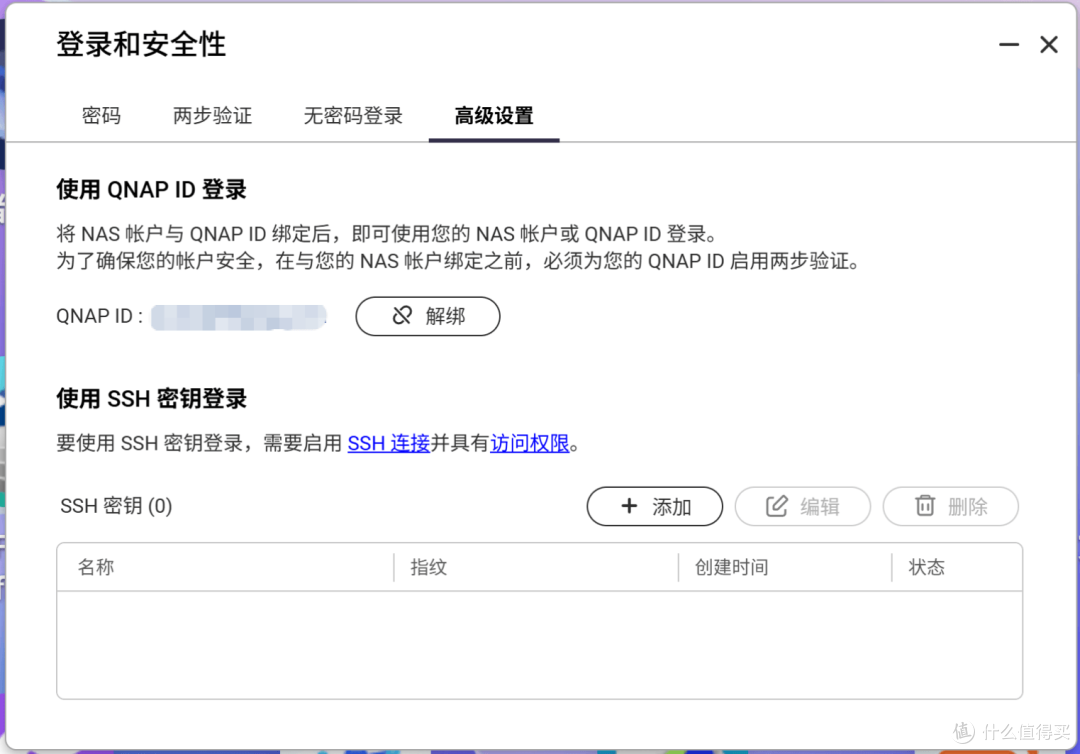Image resolution: width=1080 pixels, height=754 pixels.
Task: Click the blurred QNAP ID value
Action: pos(238,317)
